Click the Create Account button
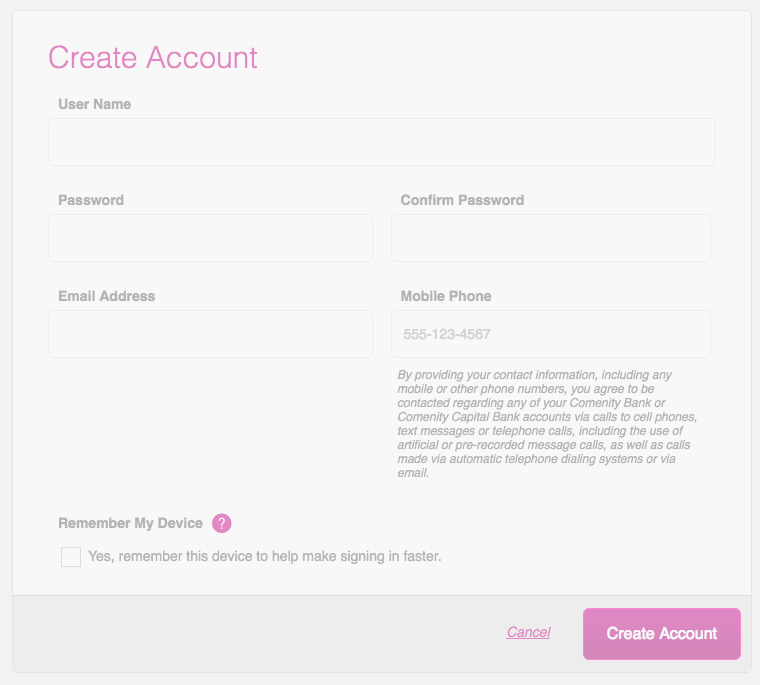 tap(662, 634)
